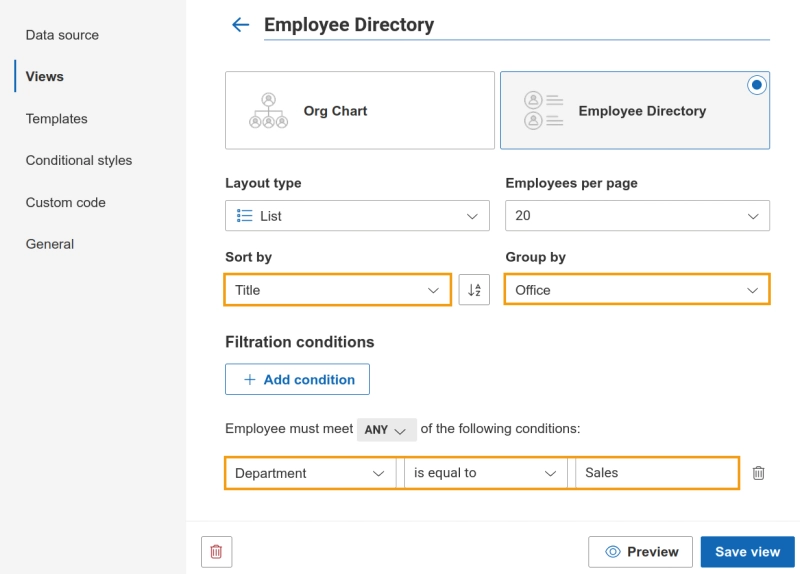Click the Sort by label

tap(248, 257)
